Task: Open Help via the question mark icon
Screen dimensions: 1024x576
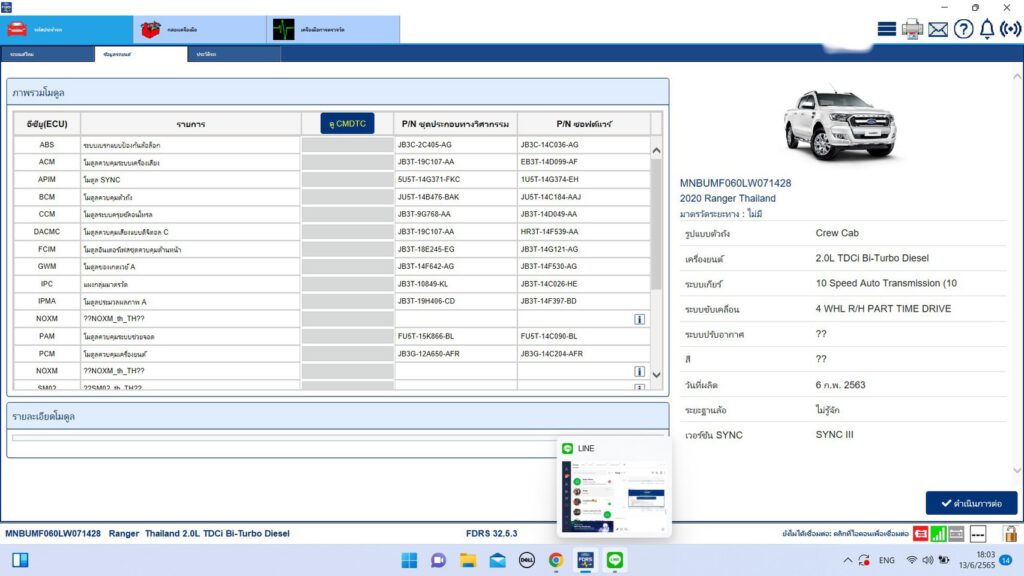Action: [x=963, y=29]
